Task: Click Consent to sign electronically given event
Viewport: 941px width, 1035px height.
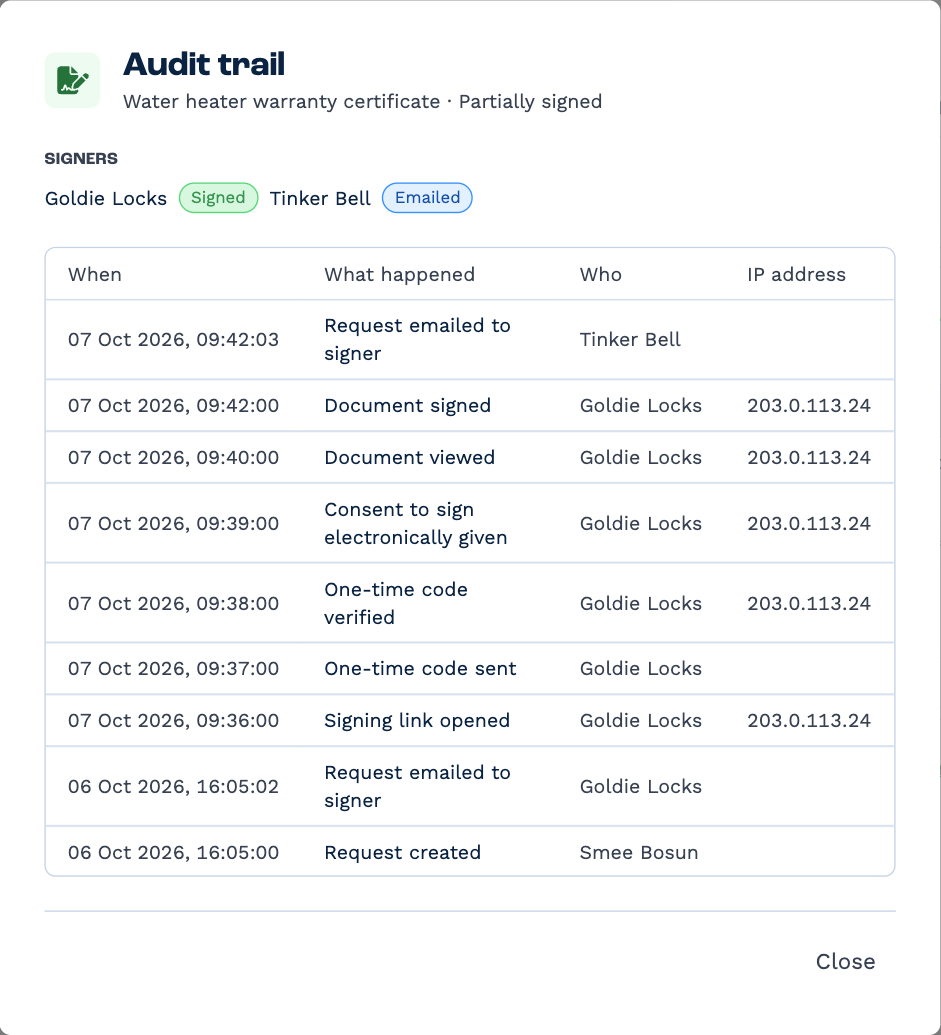Action: coord(416,523)
